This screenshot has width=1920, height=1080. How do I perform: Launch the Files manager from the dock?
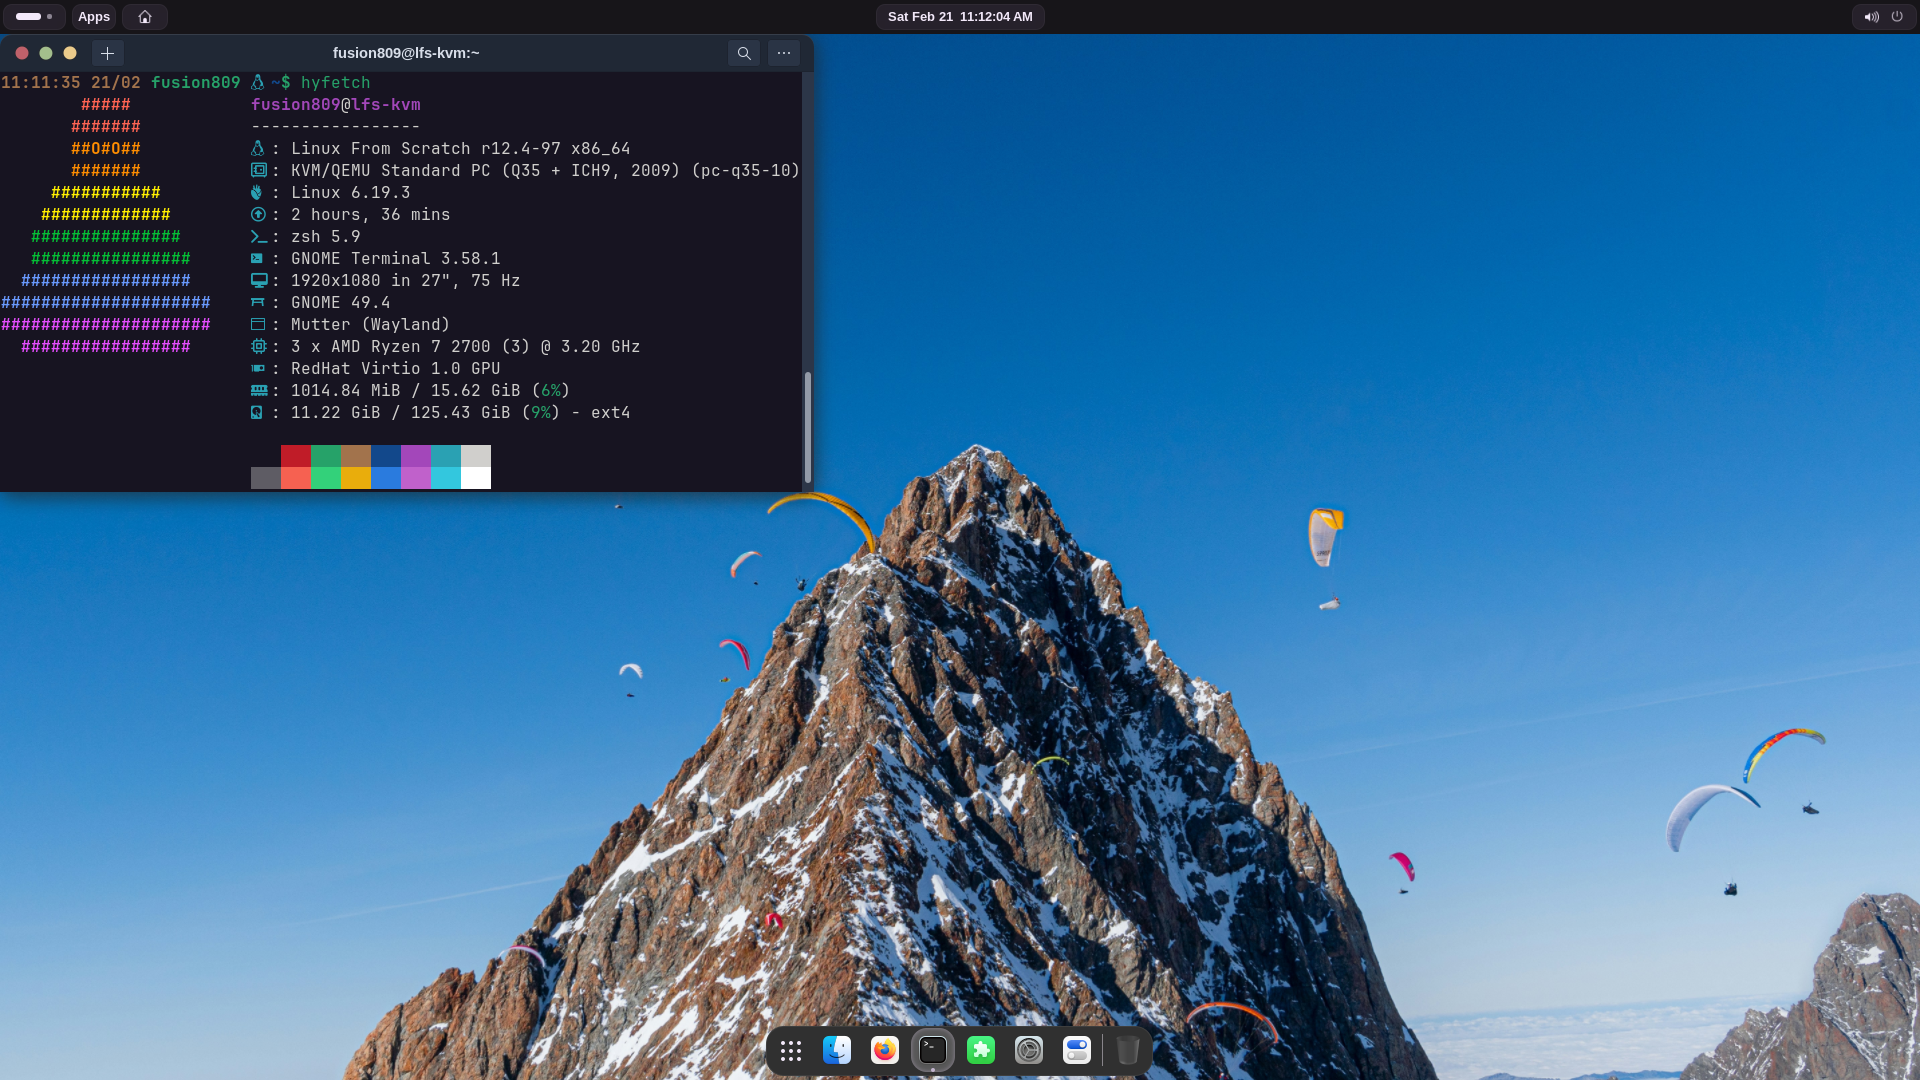837,1050
